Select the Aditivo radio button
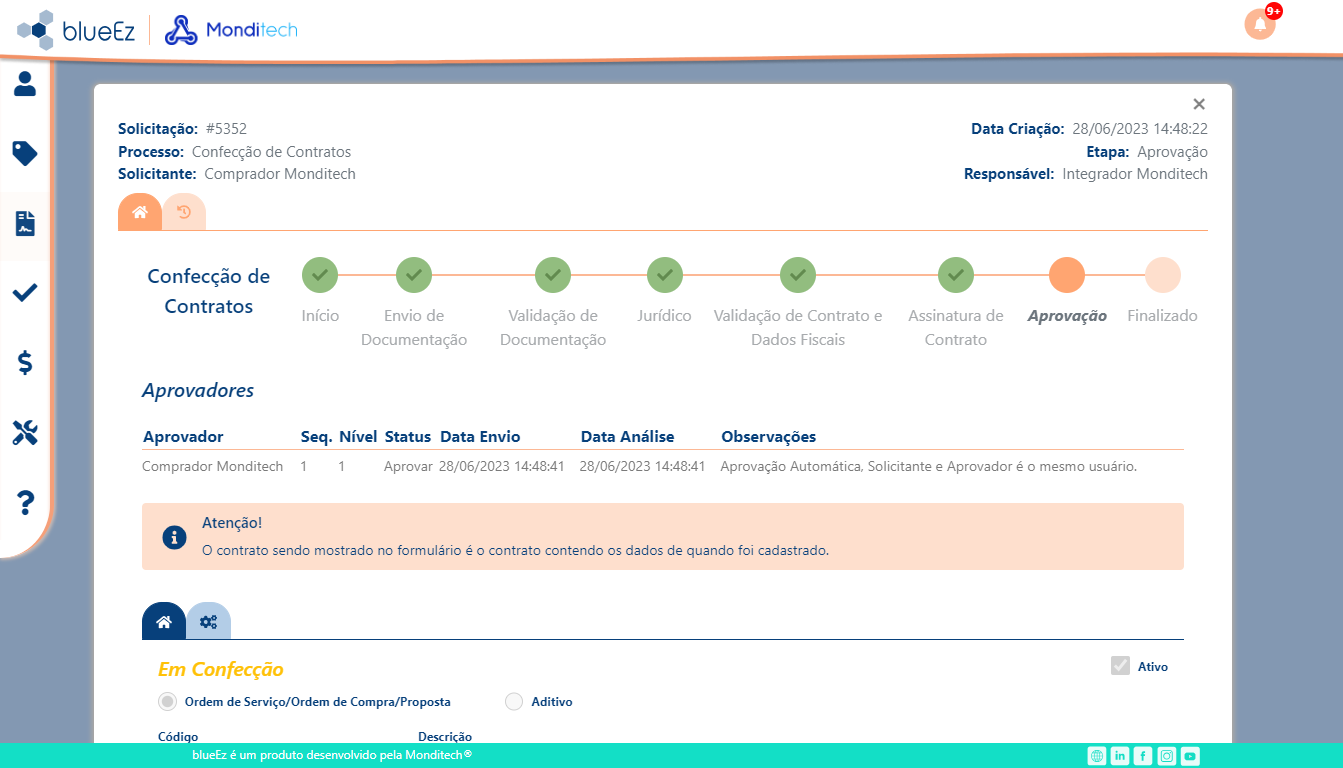The image size is (1343, 768). [x=514, y=702]
